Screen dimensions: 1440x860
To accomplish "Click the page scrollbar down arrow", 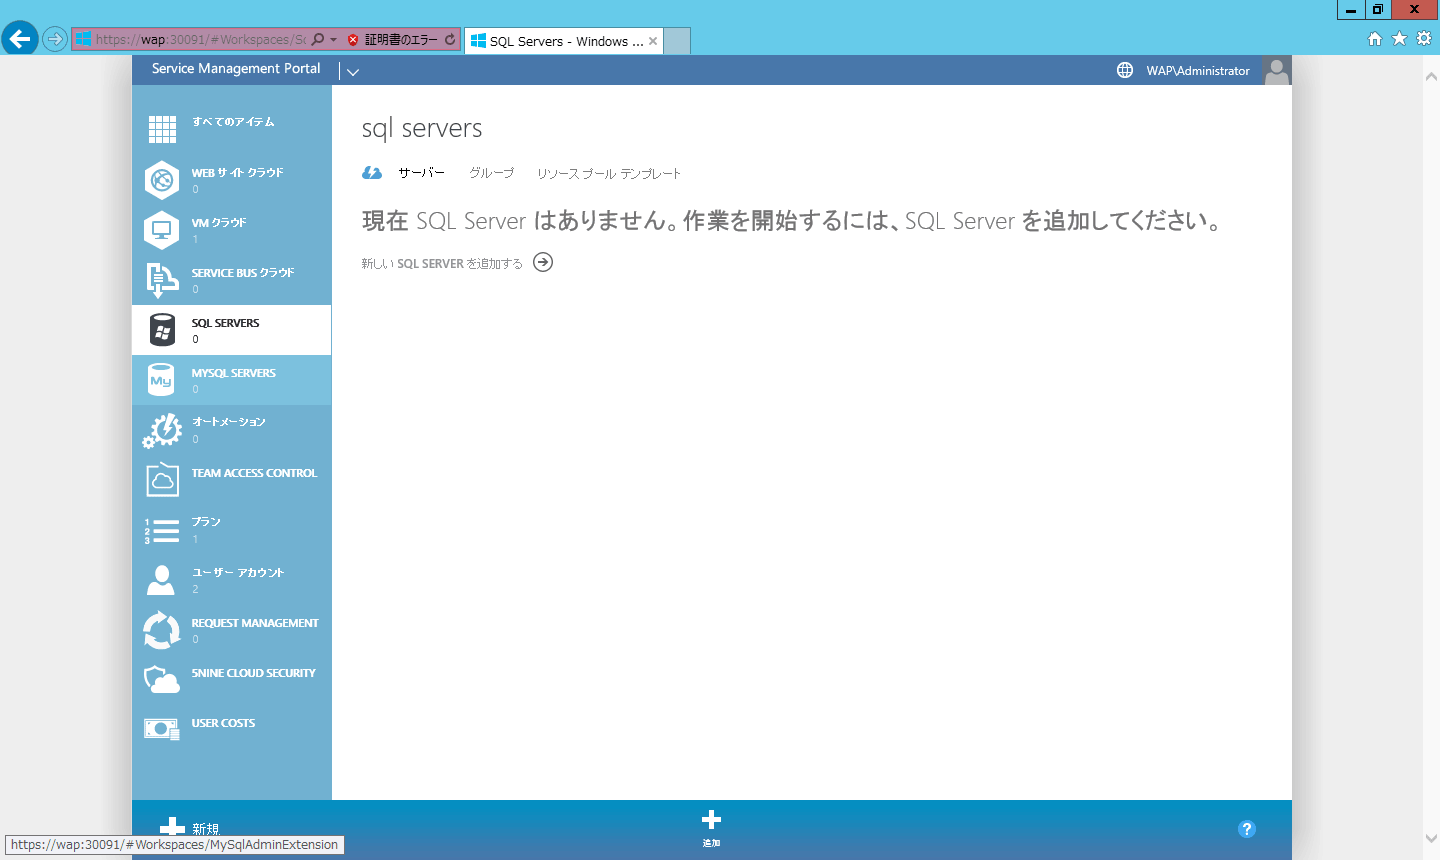I will click(x=1430, y=838).
